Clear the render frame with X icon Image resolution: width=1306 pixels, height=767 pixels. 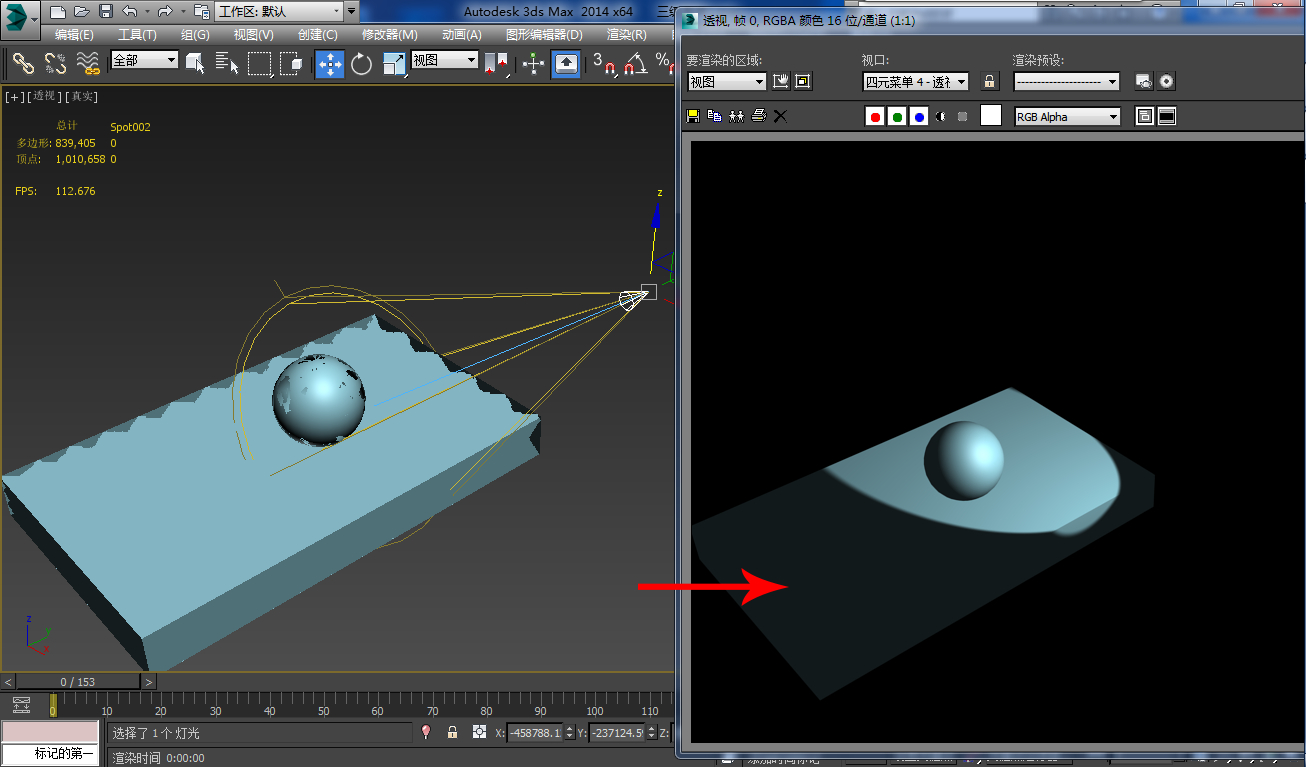click(781, 116)
